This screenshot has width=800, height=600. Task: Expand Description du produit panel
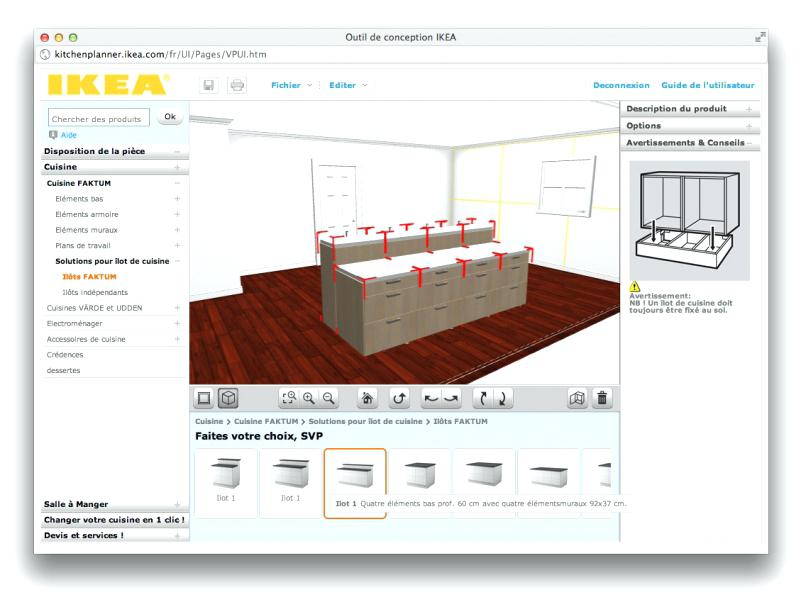748,109
